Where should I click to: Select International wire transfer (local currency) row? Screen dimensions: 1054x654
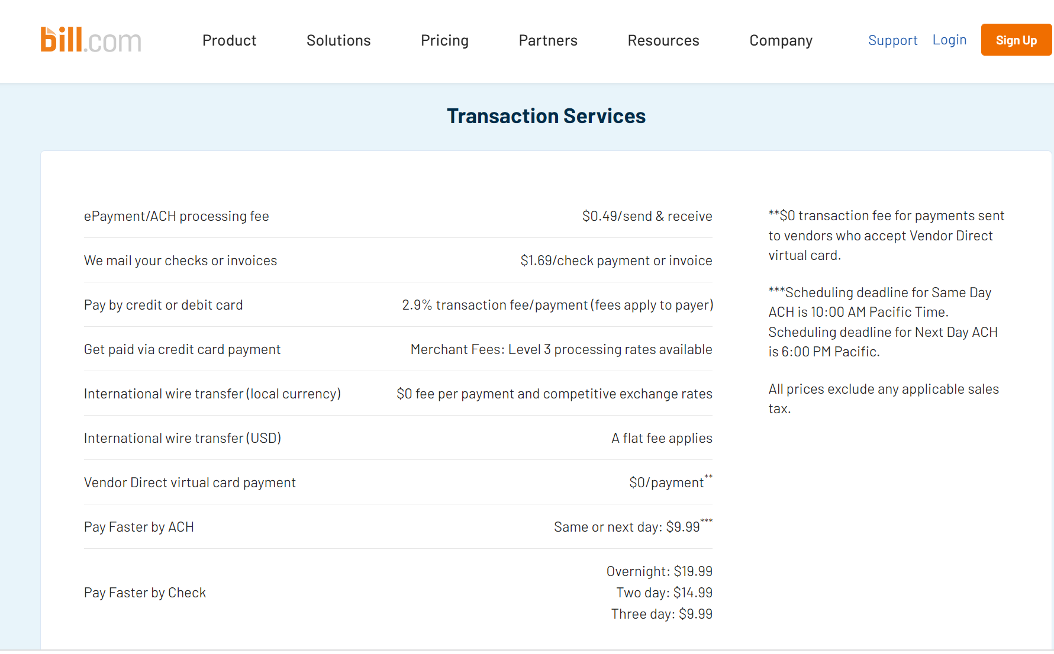212,394
